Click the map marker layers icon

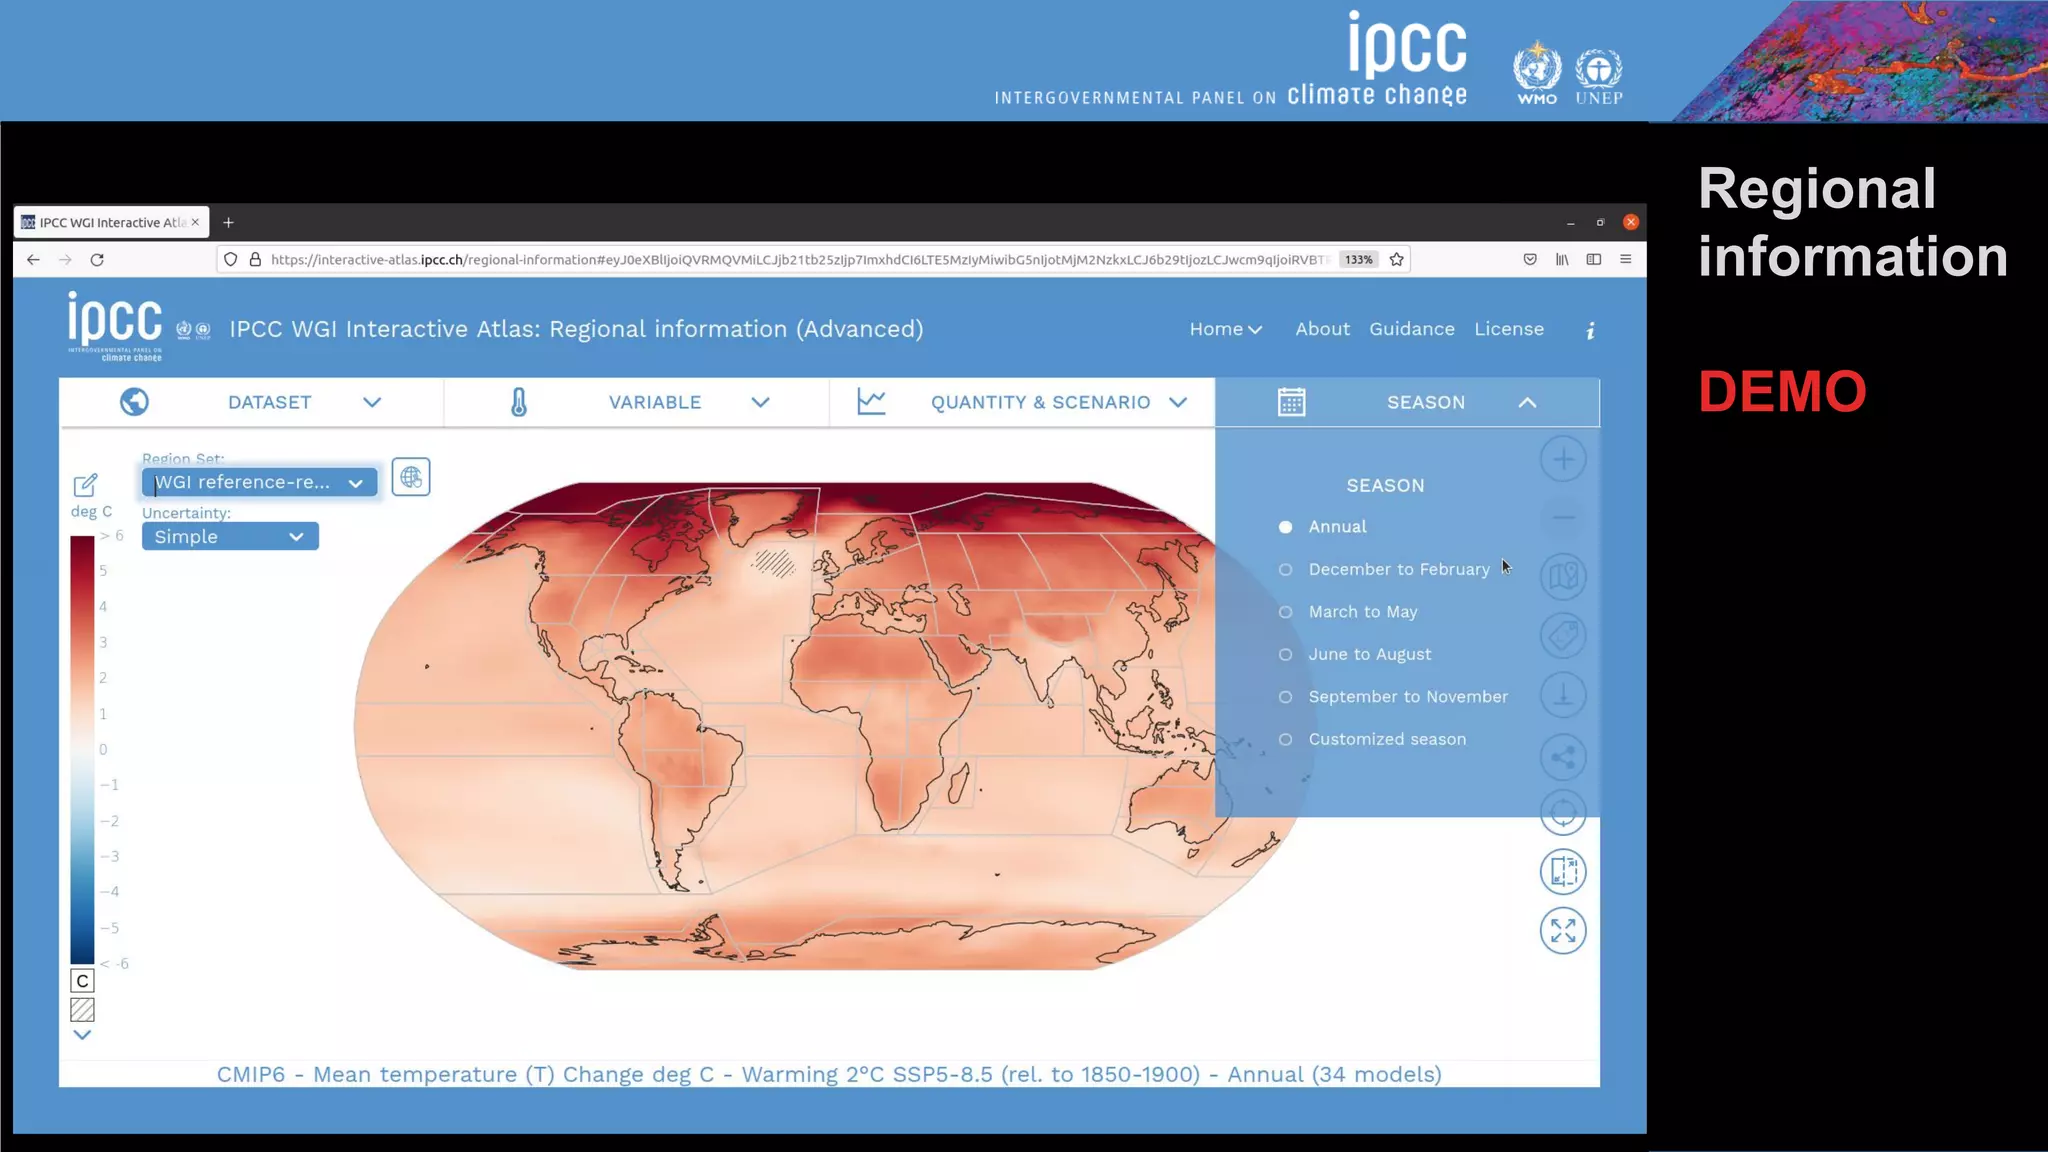point(1563,576)
